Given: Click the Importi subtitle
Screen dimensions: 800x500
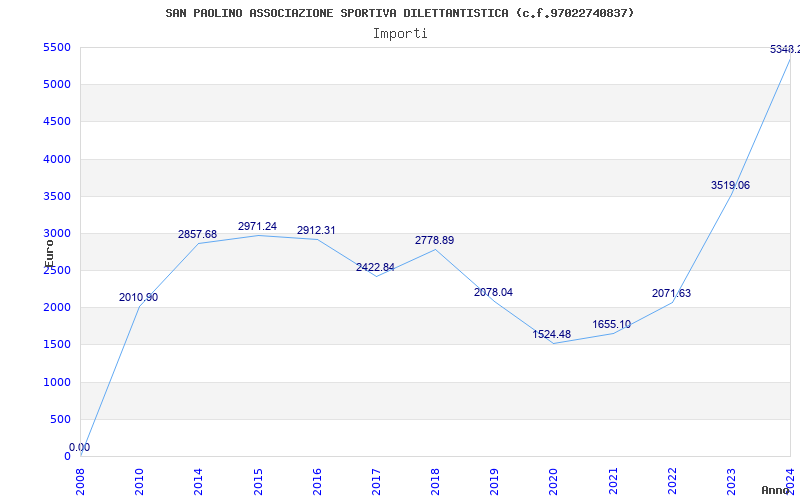Looking at the screenshot, I should [x=400, y=34].
